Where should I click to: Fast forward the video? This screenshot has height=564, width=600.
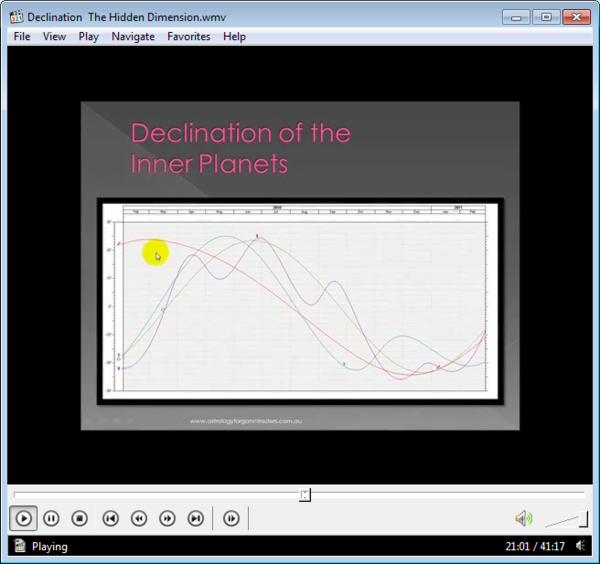[168, 518]
